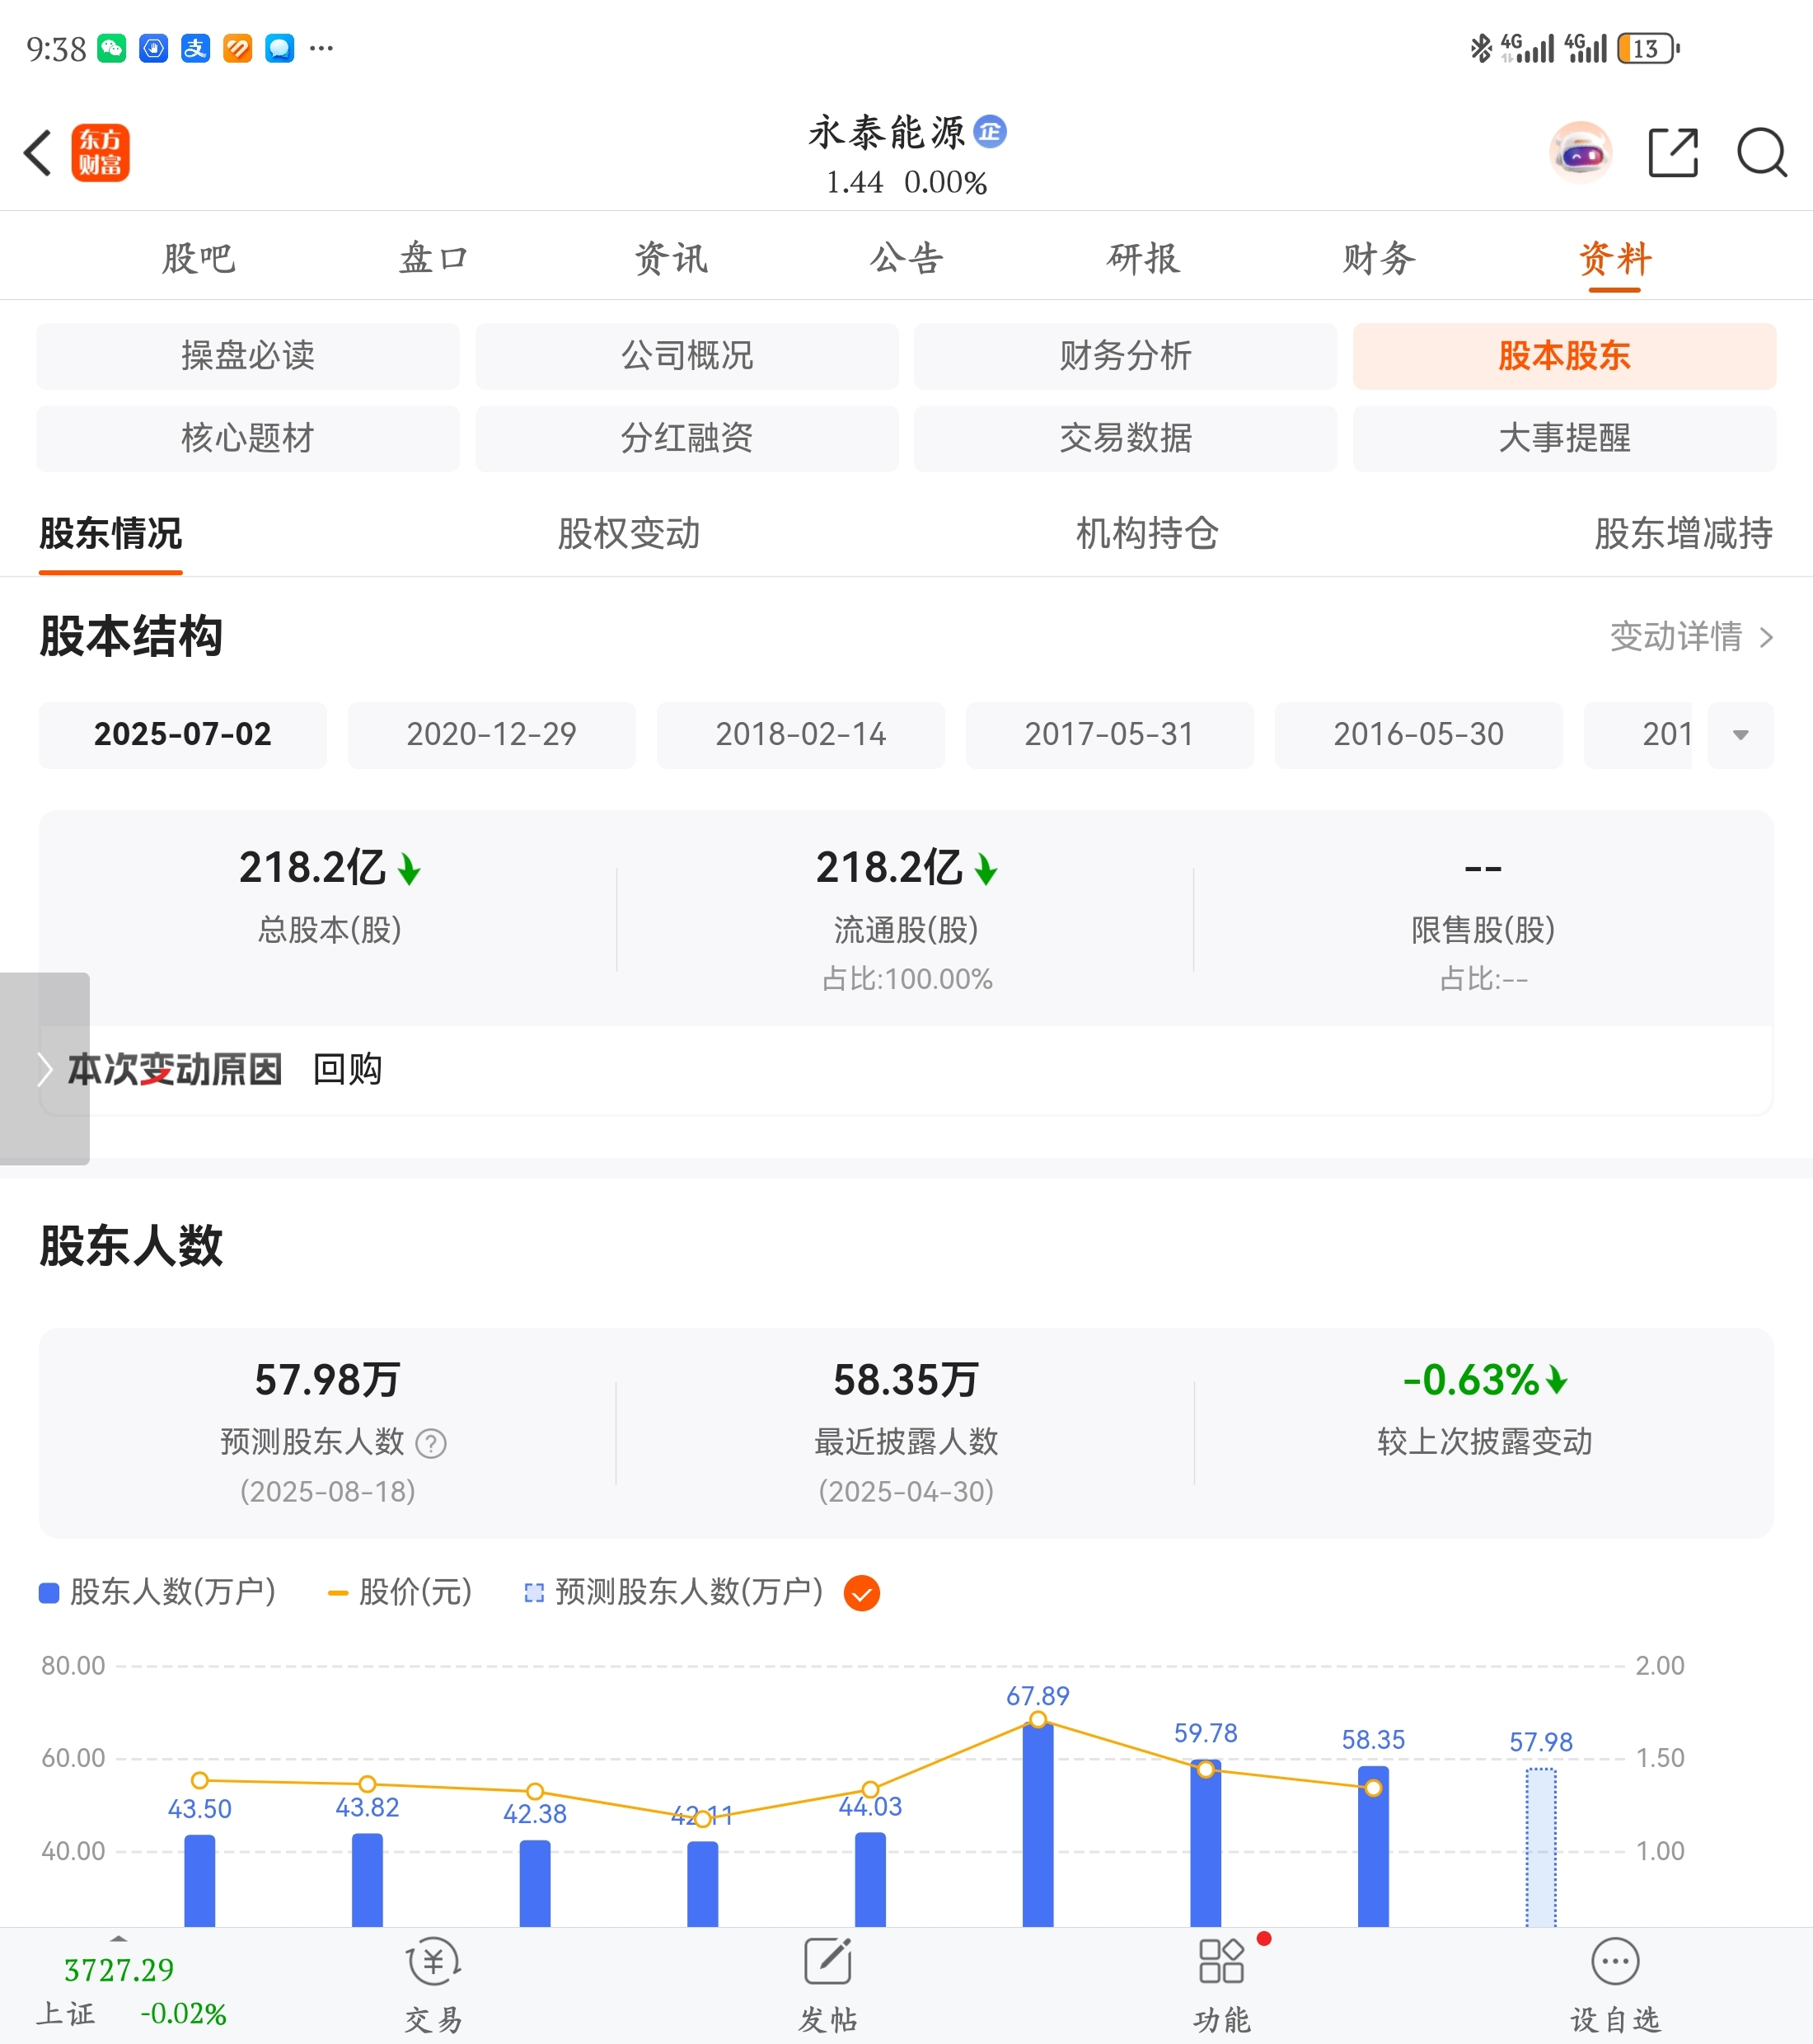Select the 2020-12-29 date chip
Screen dimensions: 1813x2044
point(492,735)
